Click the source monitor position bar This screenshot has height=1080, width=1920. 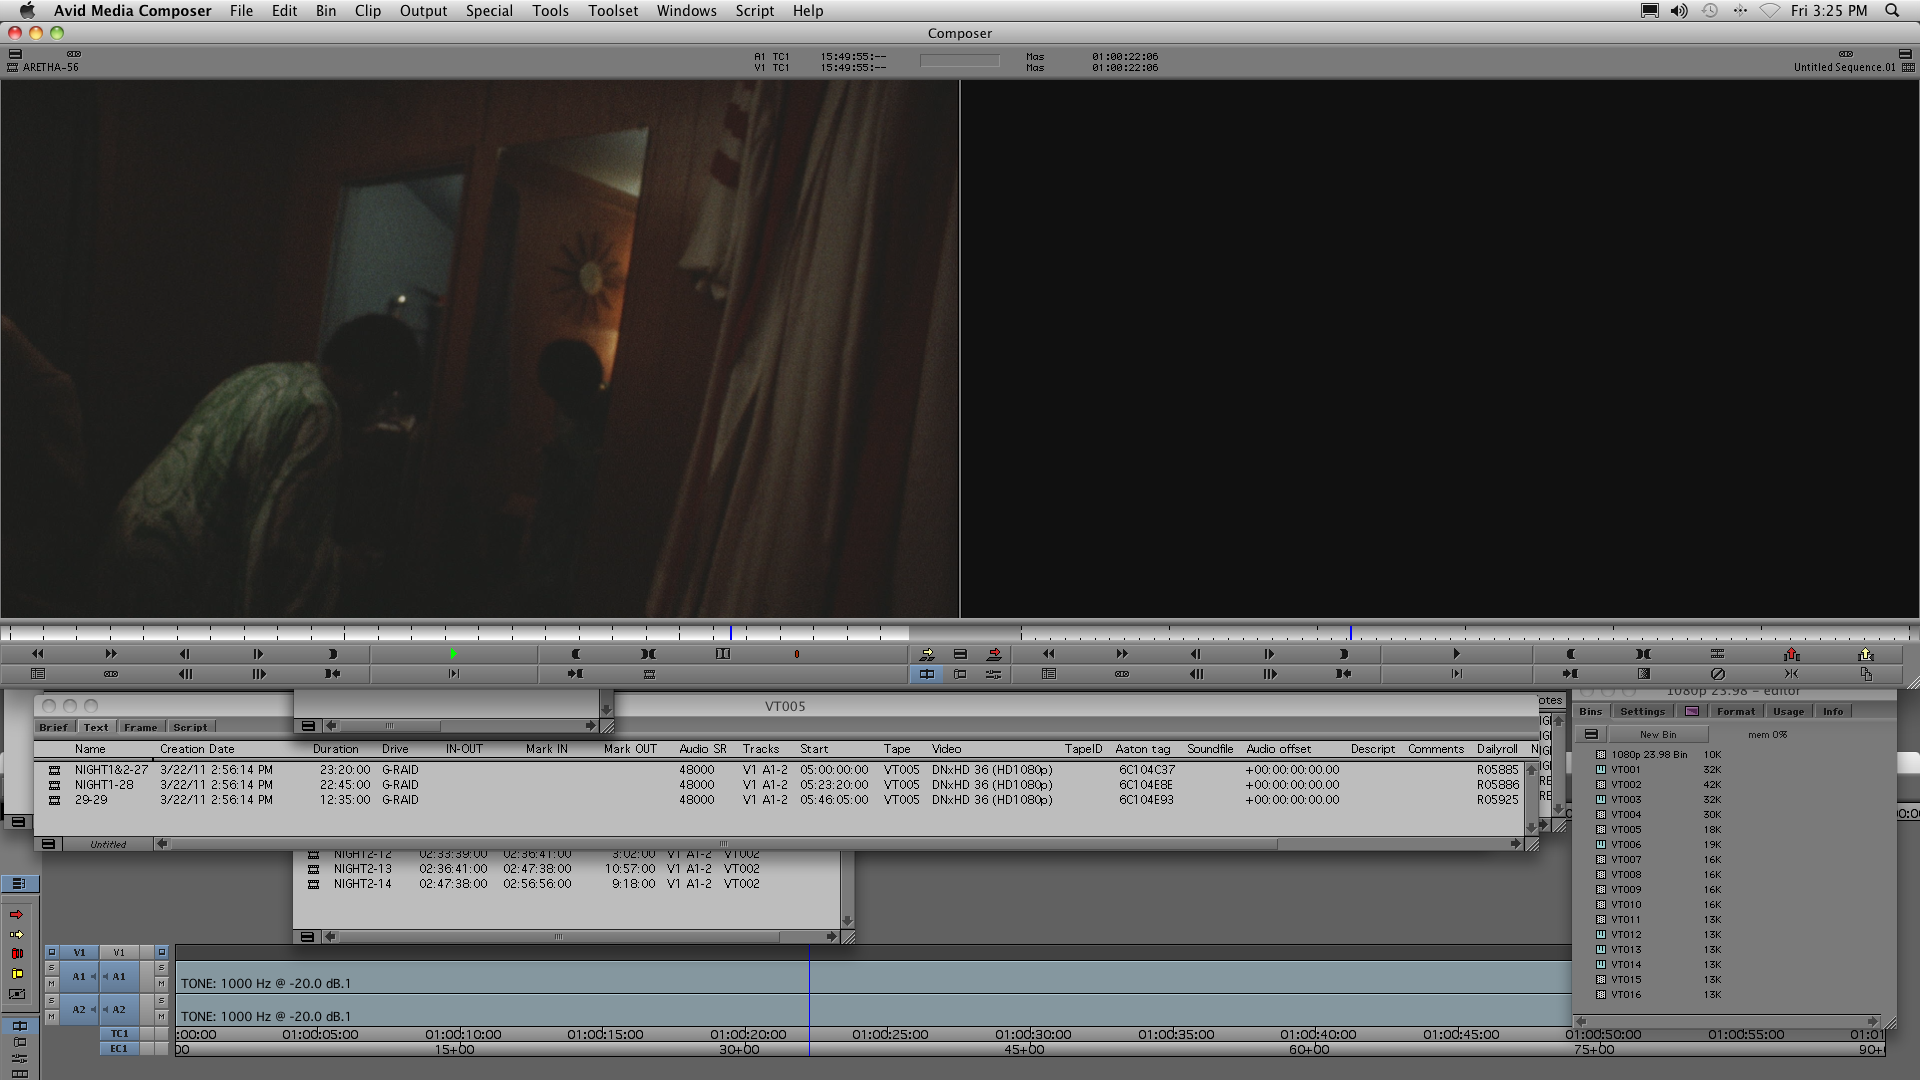[450, 633]
